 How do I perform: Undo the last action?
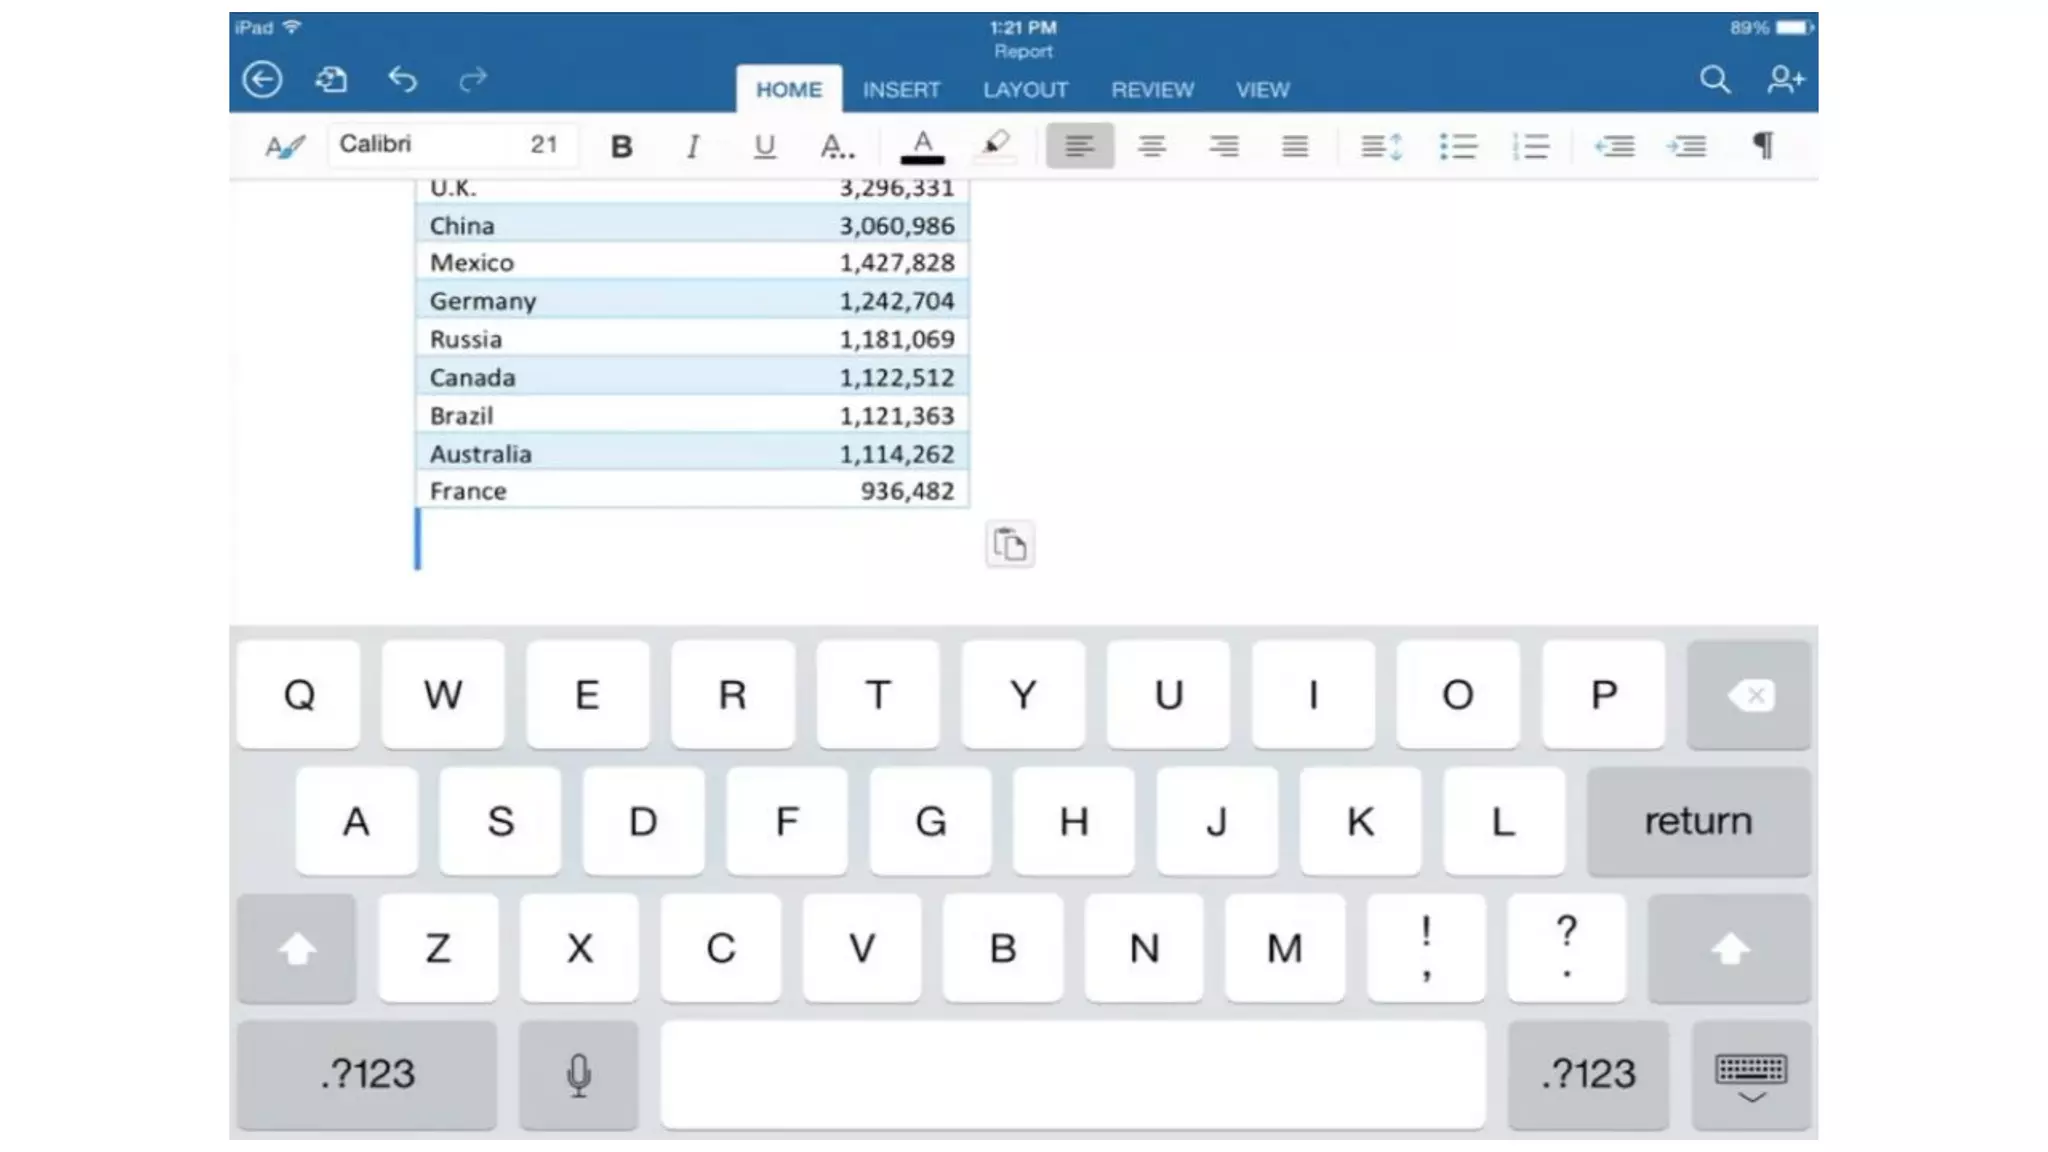(402, 79)
